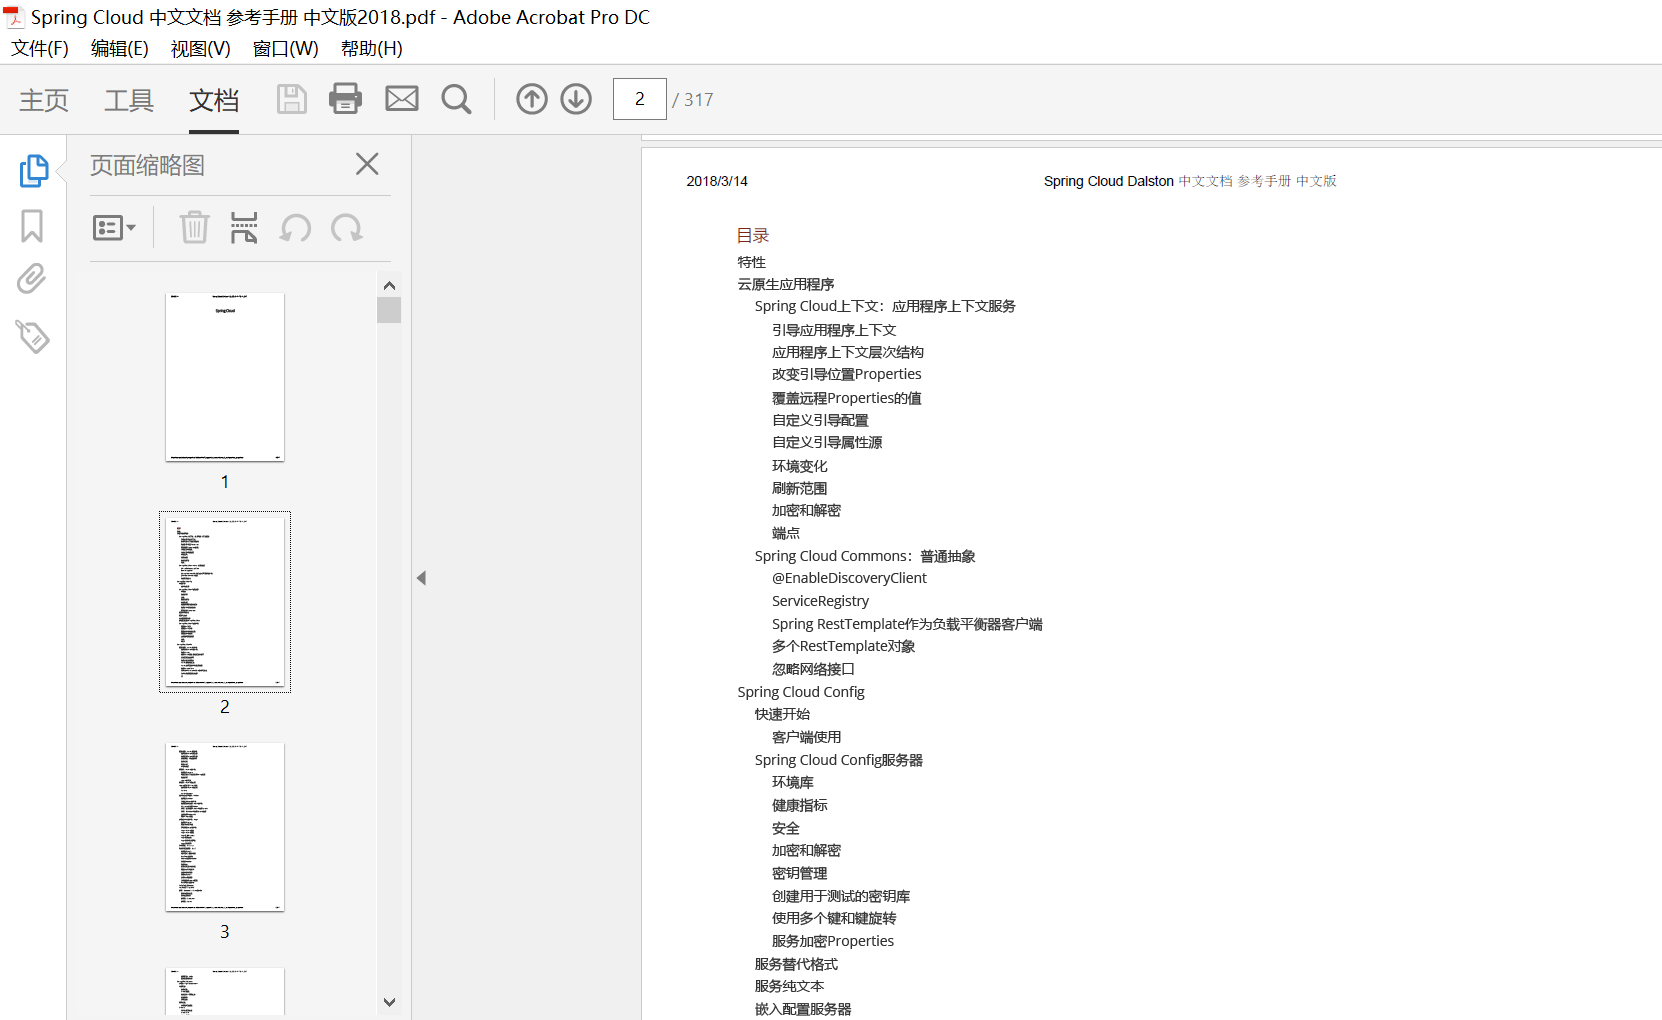Click 健康指标 entry

point(800,805)
